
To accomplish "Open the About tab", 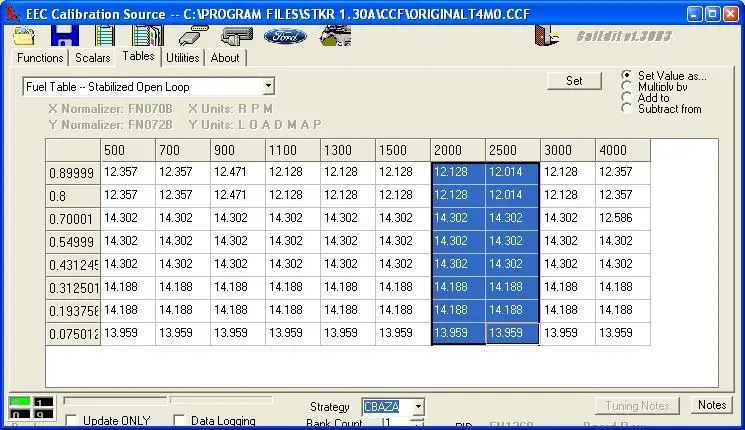I will [x=225, y=58].
